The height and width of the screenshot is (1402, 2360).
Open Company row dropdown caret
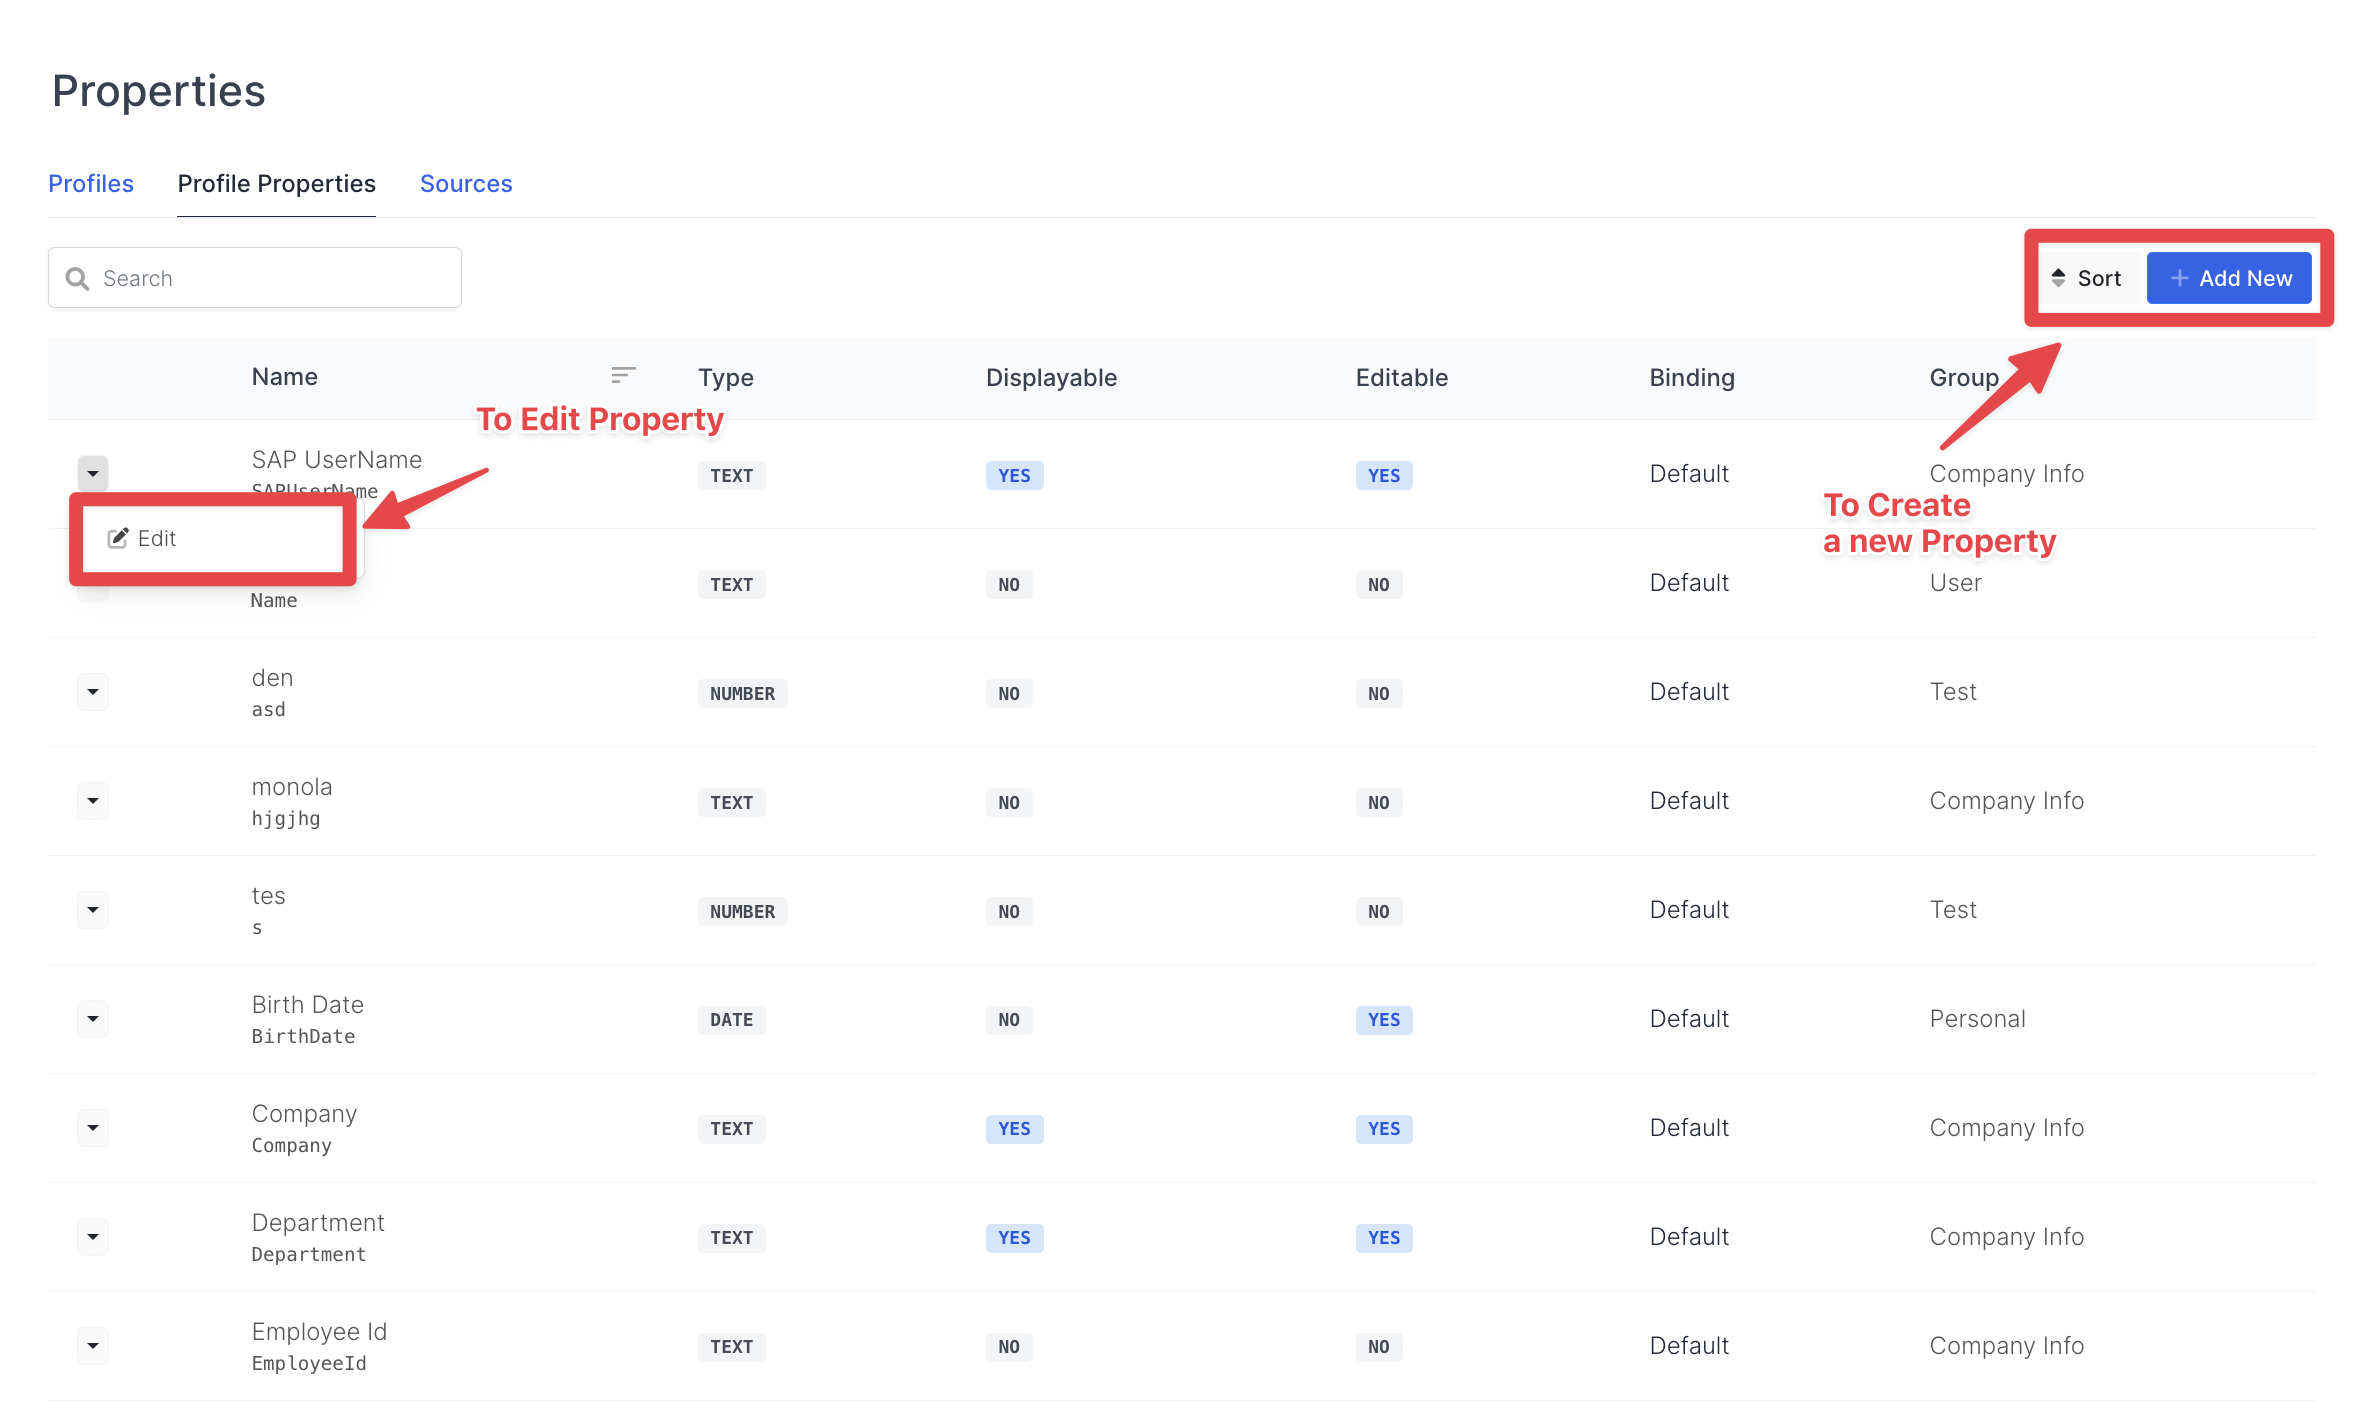93,1128
